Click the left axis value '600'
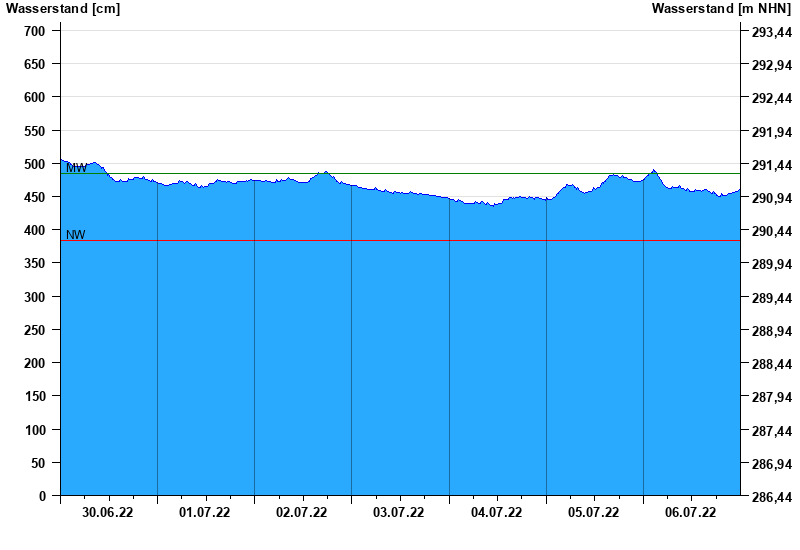 click(35, 97)
